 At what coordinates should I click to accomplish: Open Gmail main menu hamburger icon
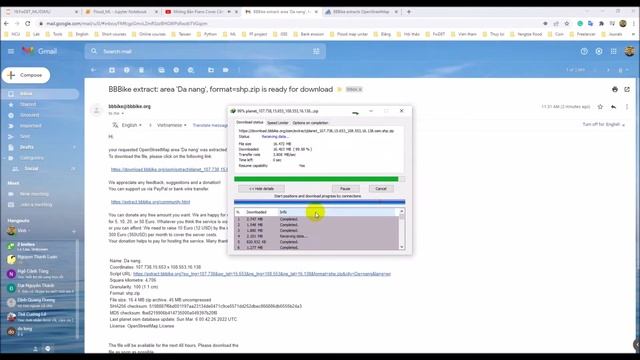[11, 51]
